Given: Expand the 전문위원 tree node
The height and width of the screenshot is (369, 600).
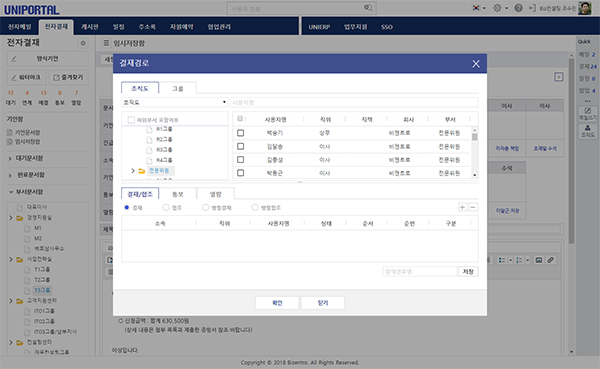Looking at the screenshot, I should (x=133, y=171).
